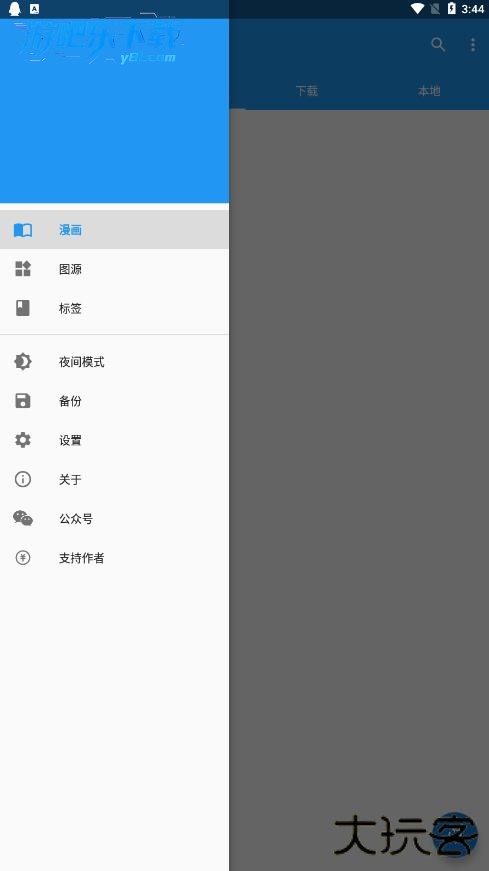Image resolution: width=489 pixels, height=871 pixels.
Task: Tap the battery icon in status bar
Action: (451, 8)
